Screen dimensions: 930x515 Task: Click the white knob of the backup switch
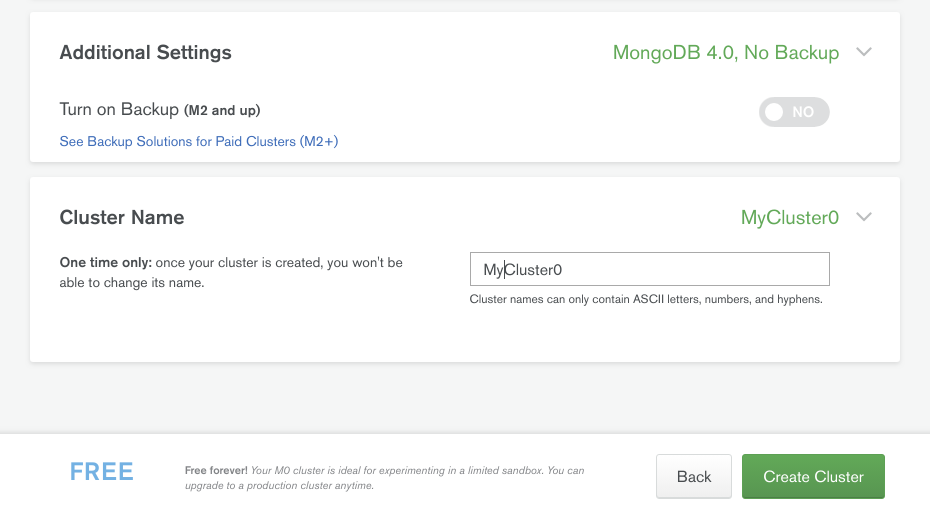point(774,112)
